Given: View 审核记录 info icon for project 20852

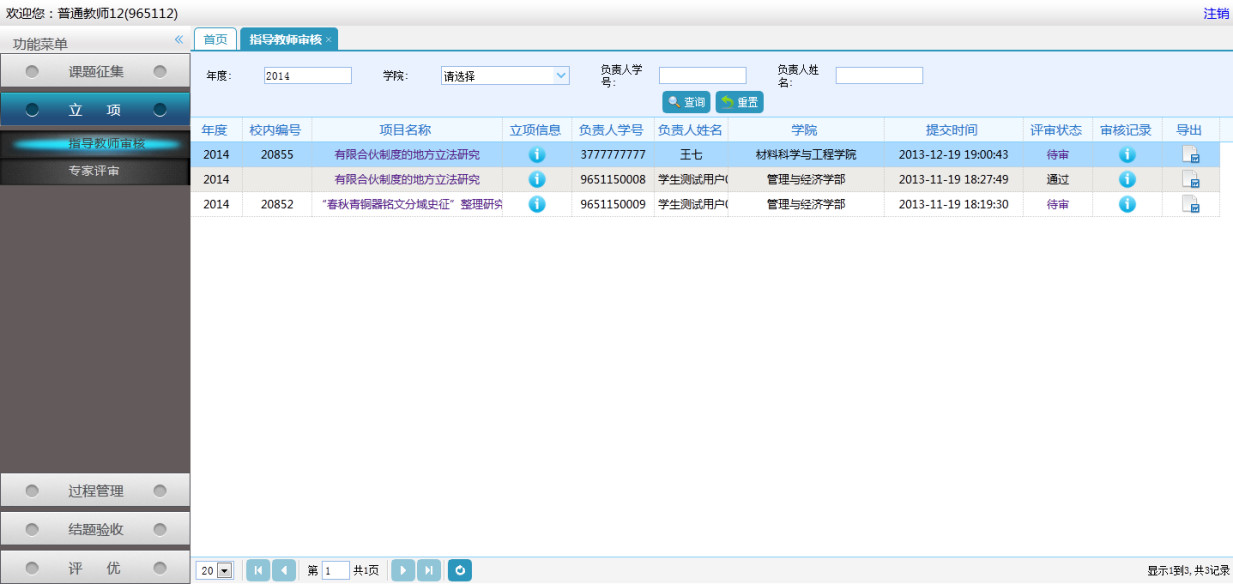Looking at the screenshot, I should click(1127, 204).
